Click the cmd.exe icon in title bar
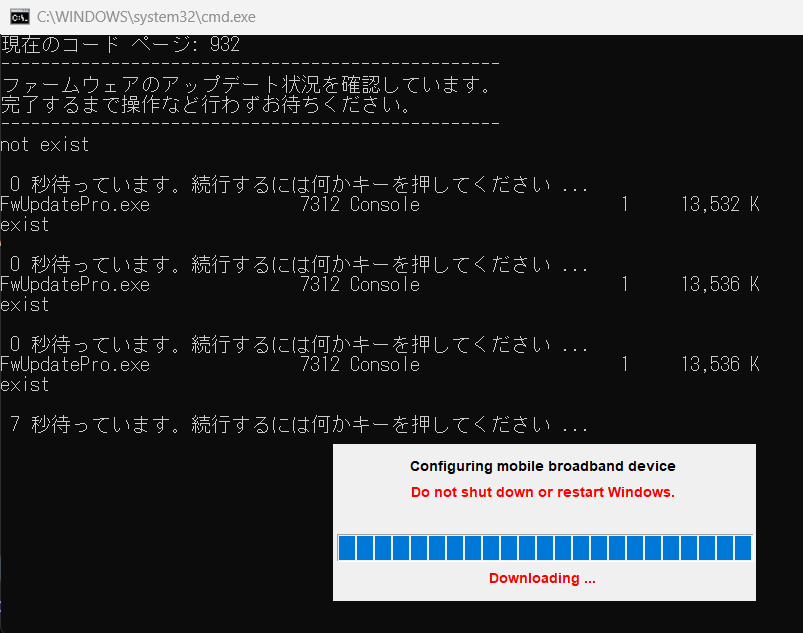Screen dimensions: 803x633 tap(17, 16)
